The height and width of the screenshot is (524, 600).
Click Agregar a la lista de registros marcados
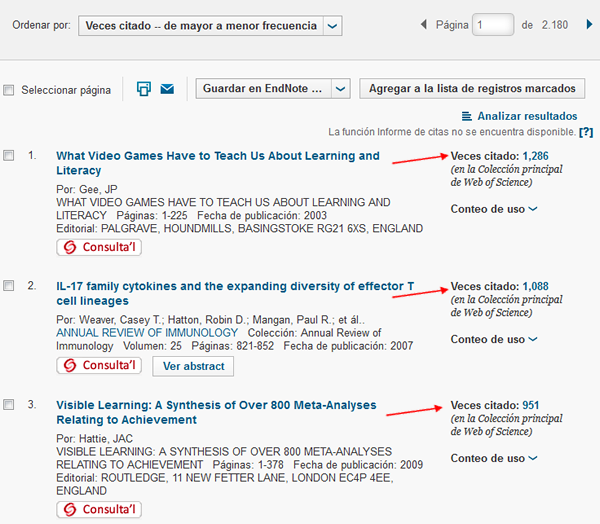coord(471,89)
